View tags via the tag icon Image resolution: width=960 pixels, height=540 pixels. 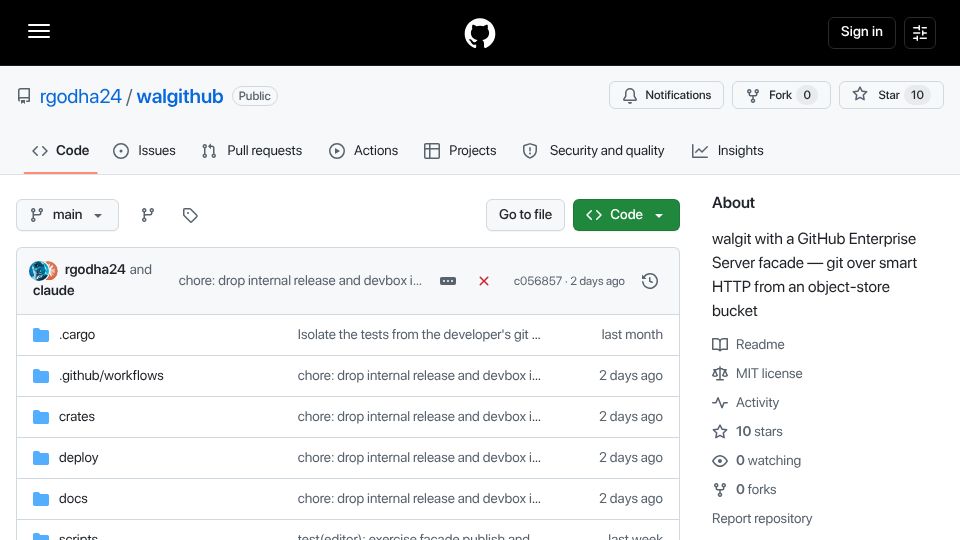[x=190, y=215]
